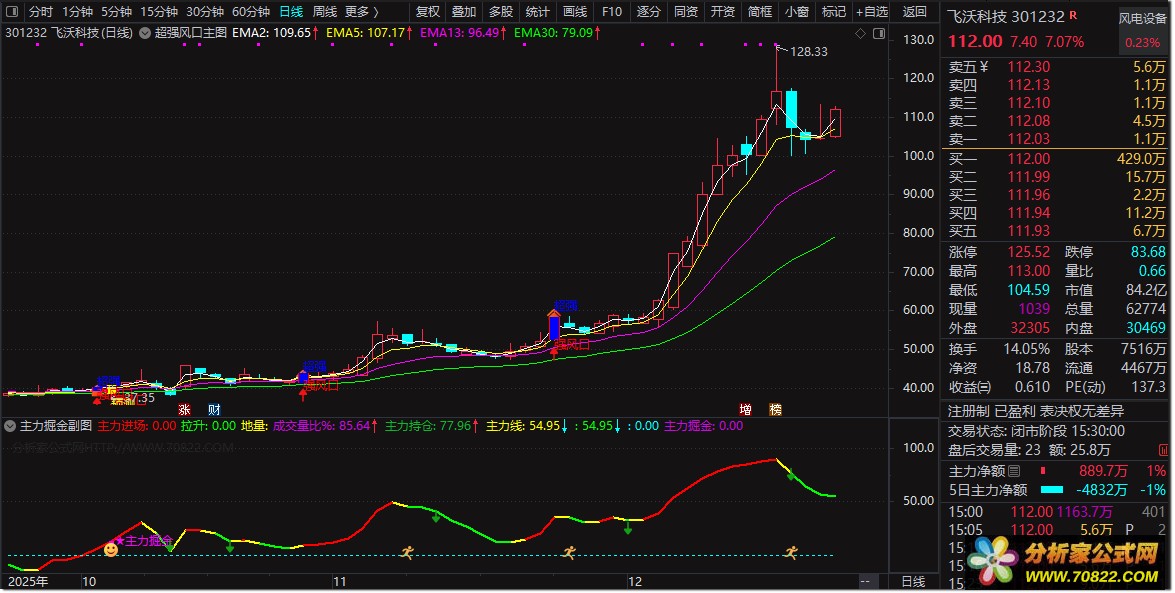Open the 统计 statistics tool
This screenshot has width=1175, height=593.
point(537,11)
